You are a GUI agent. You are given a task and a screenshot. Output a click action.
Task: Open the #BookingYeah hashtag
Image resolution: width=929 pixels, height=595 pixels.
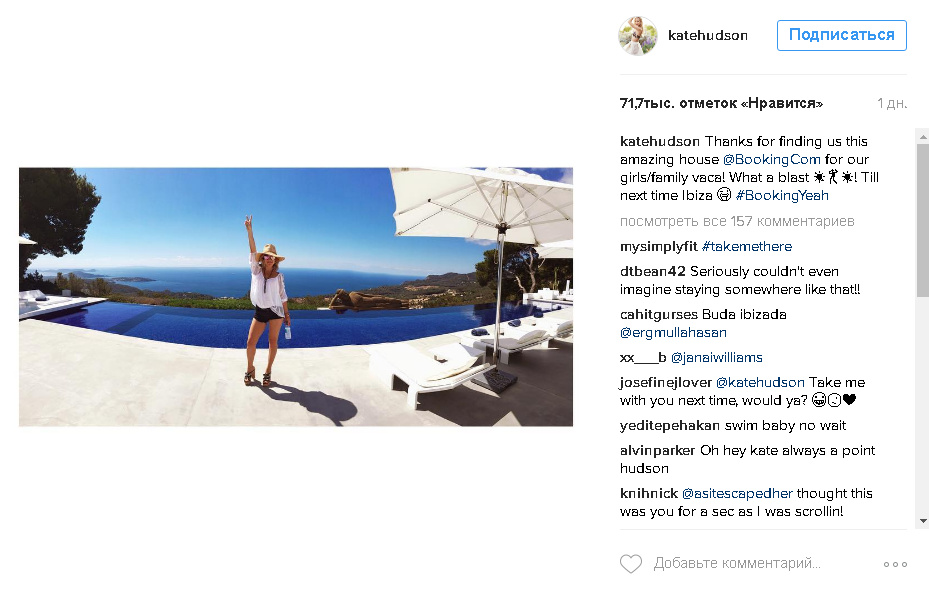[782, 195]
